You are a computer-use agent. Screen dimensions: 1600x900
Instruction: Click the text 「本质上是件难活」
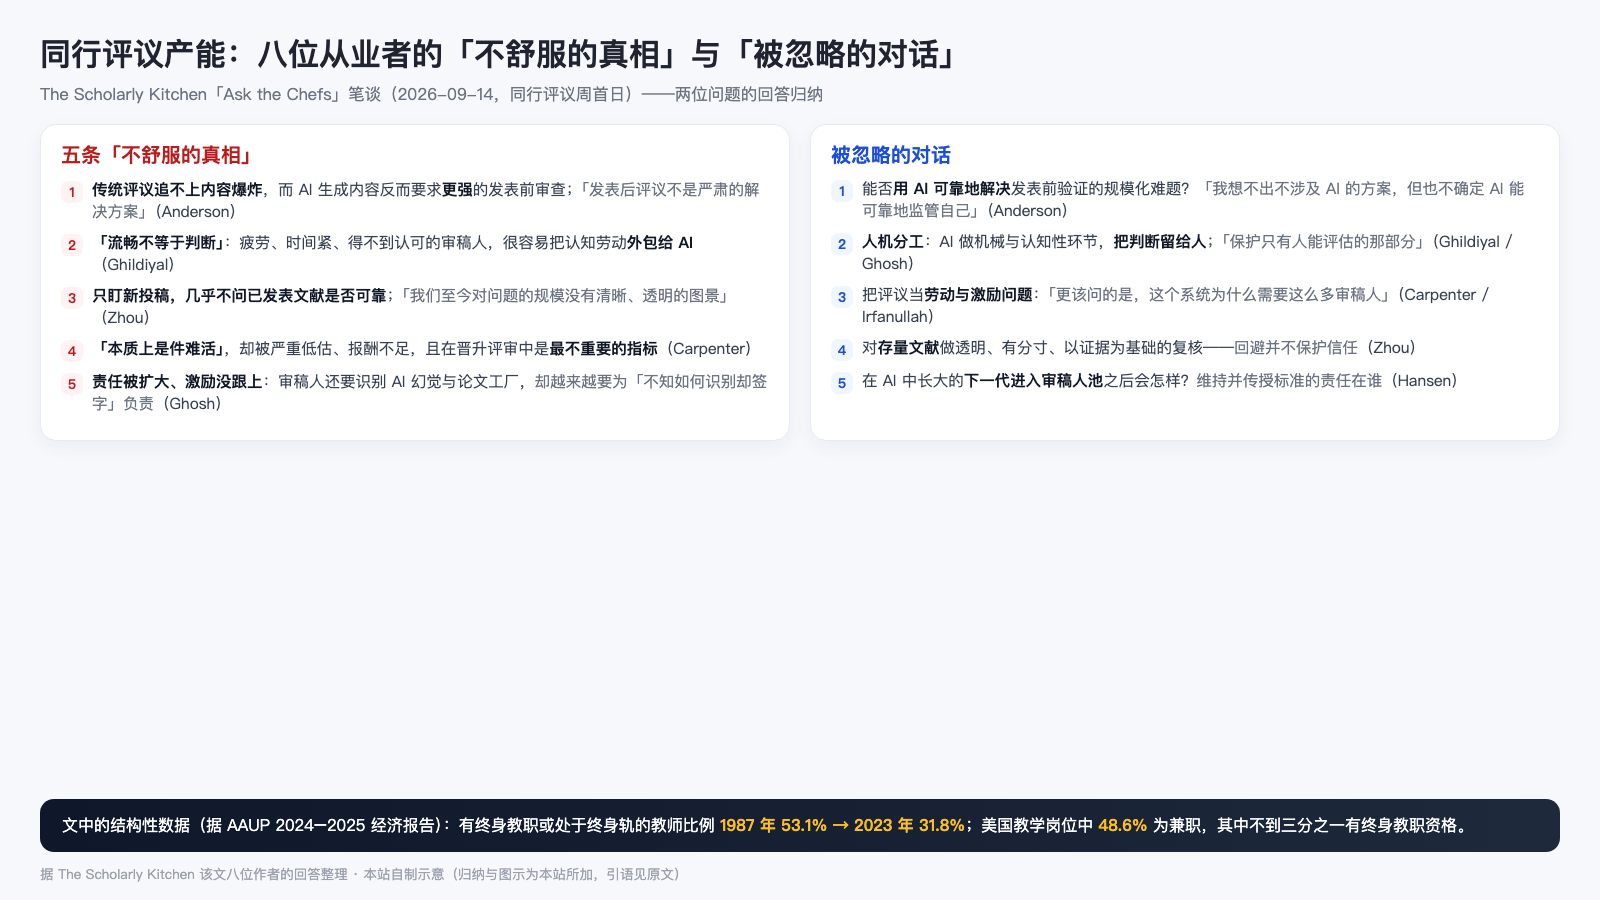coord(158,348)
